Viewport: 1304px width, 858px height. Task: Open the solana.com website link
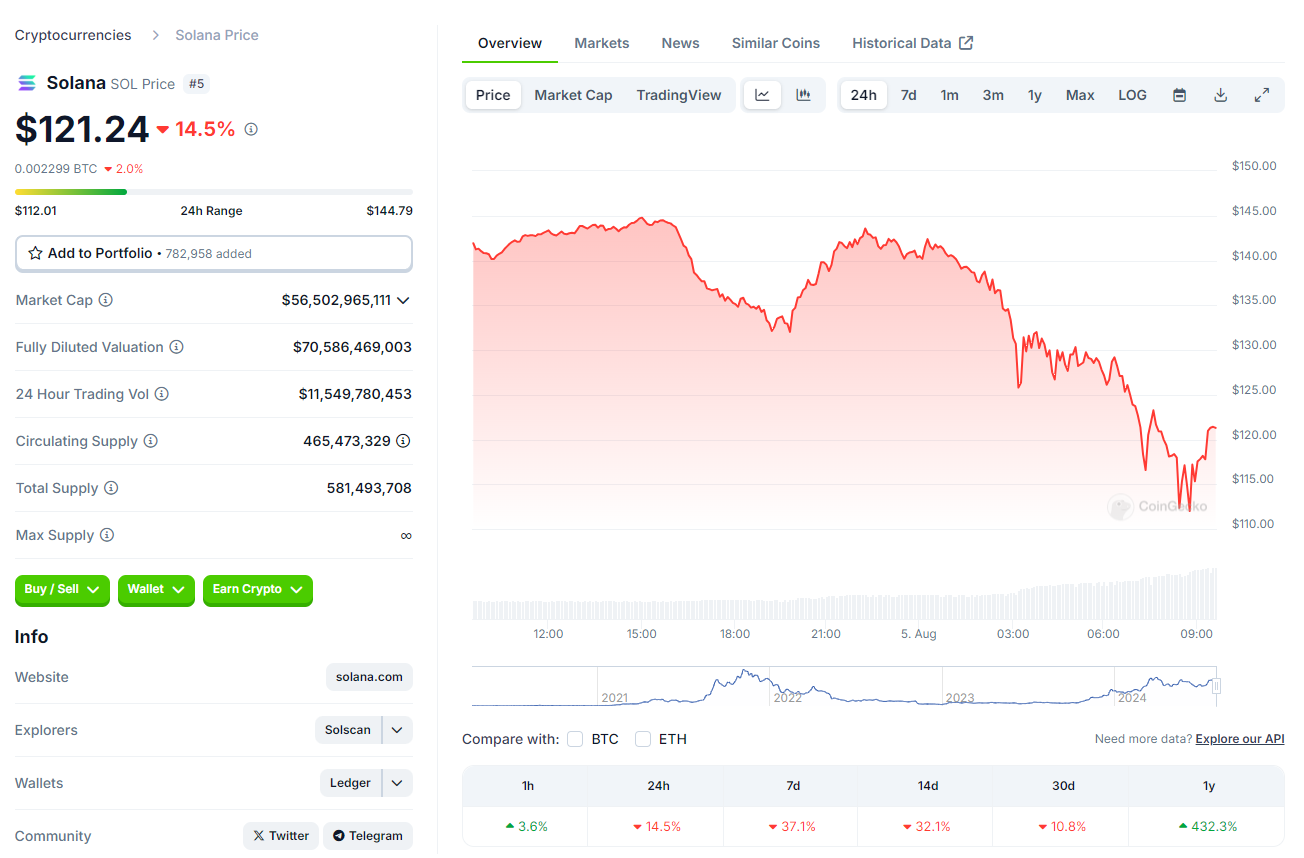click(x=369, y=677)
